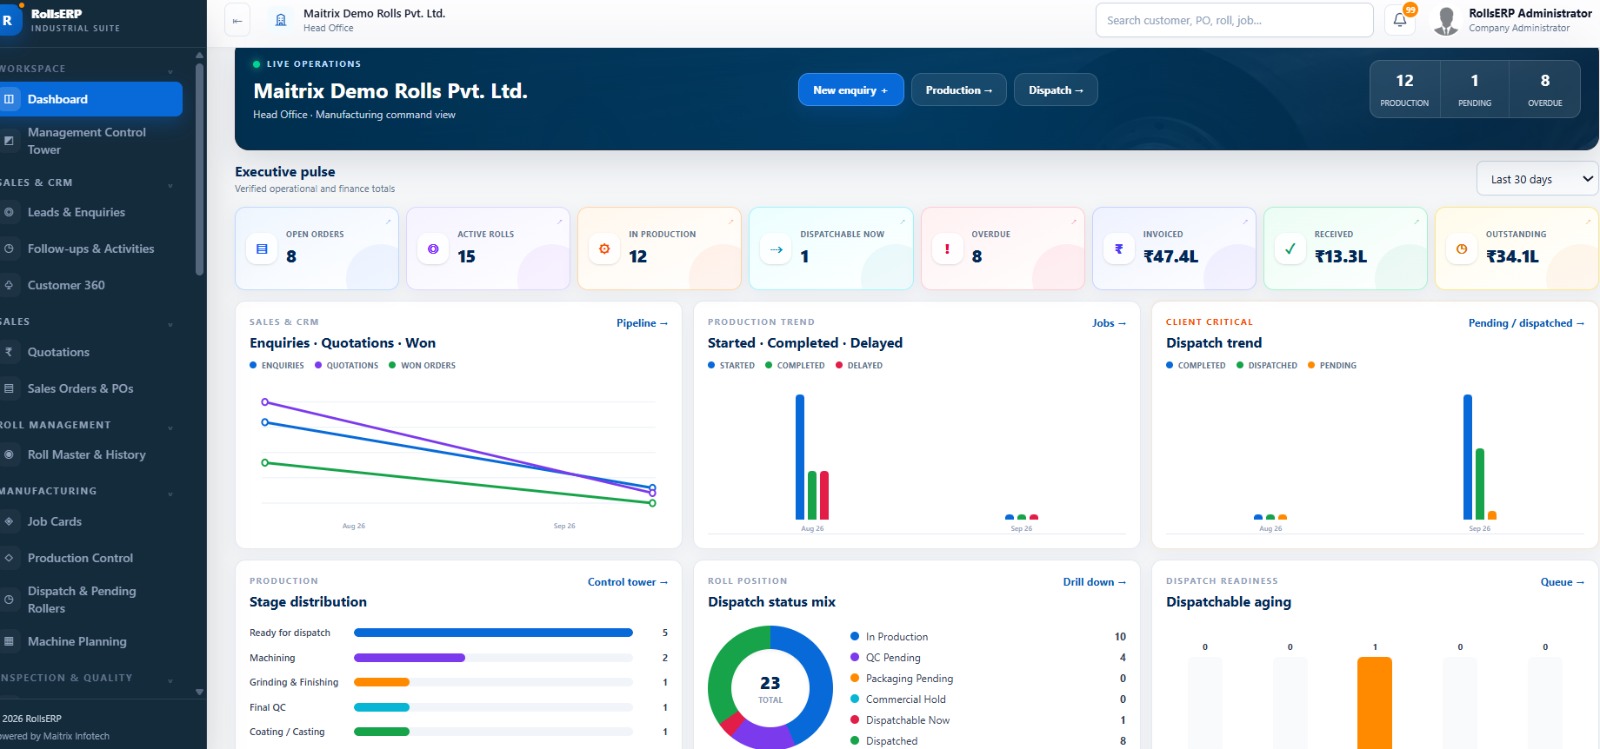1600x749 pixels.
Task: Click the company building icon
Action: click(x=280, y=20)
